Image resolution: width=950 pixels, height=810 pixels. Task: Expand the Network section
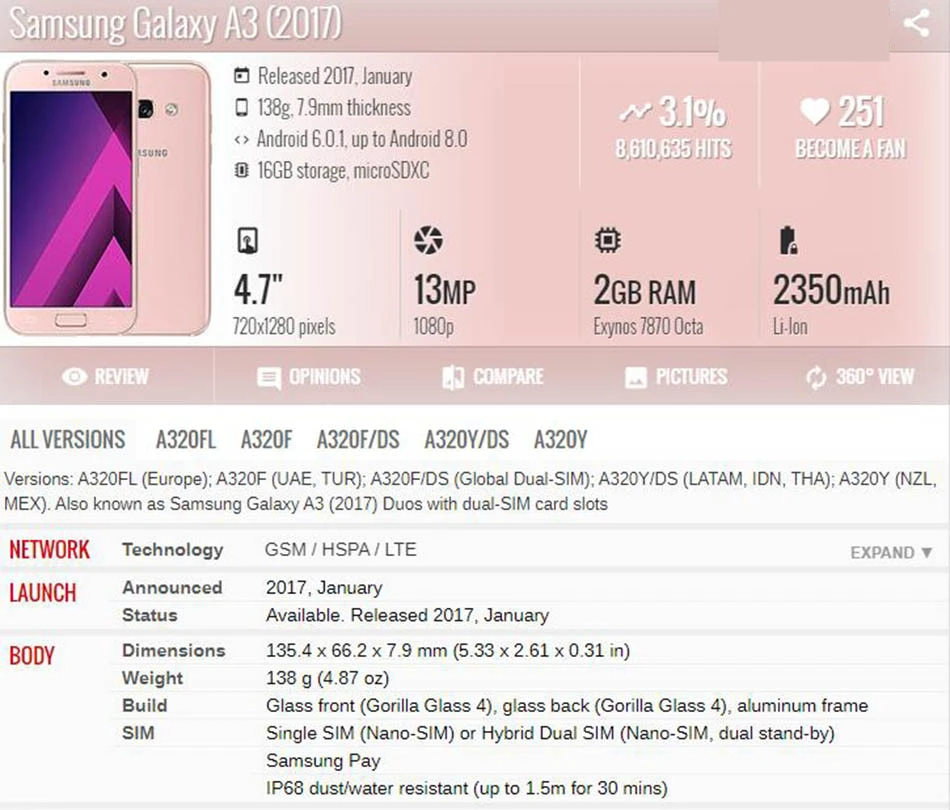tap(891, 553)
